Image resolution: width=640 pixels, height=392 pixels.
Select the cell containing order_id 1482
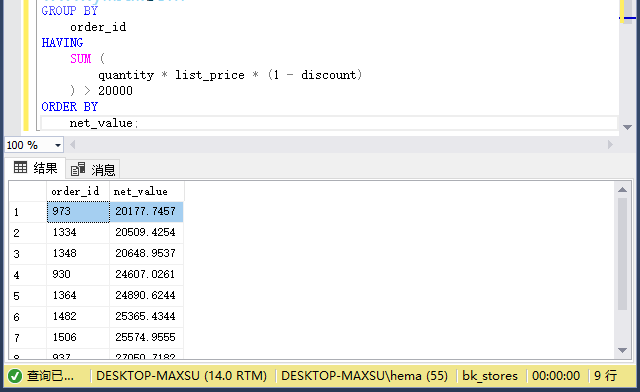78,317
